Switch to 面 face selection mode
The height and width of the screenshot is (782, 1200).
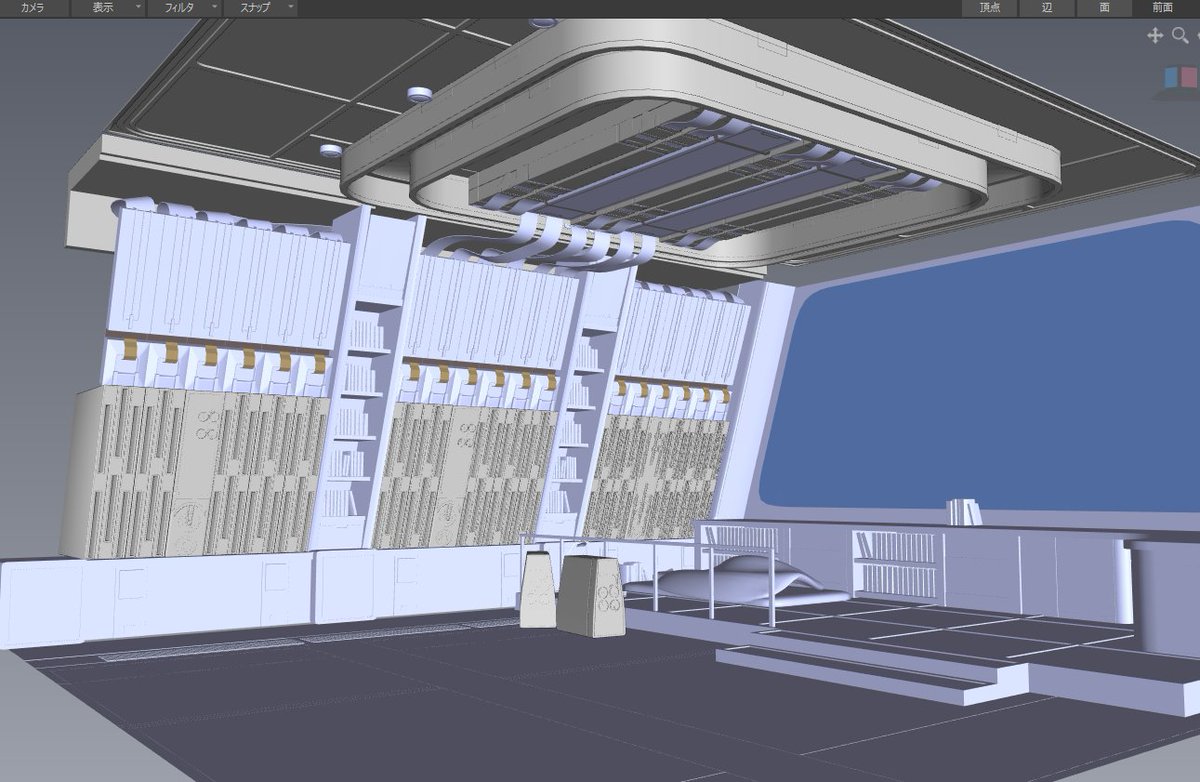coord(1104,7)
